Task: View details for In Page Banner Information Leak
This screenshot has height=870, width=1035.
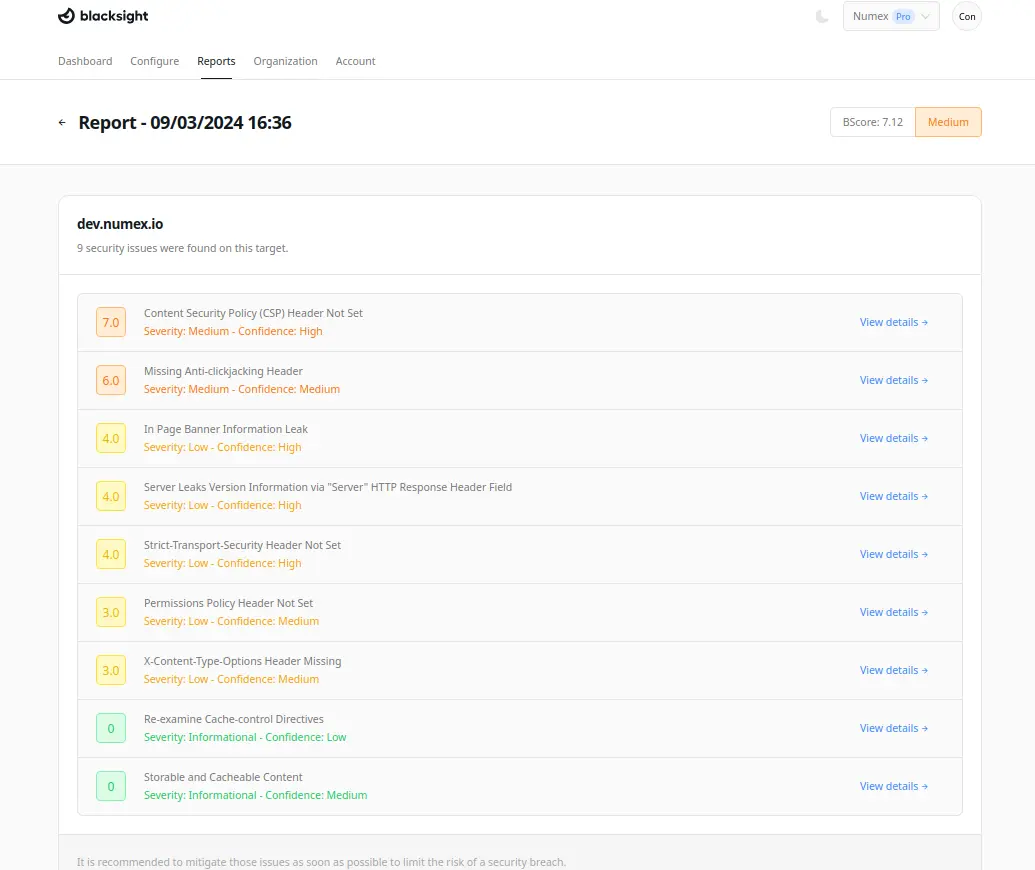Action: point(893,439)
